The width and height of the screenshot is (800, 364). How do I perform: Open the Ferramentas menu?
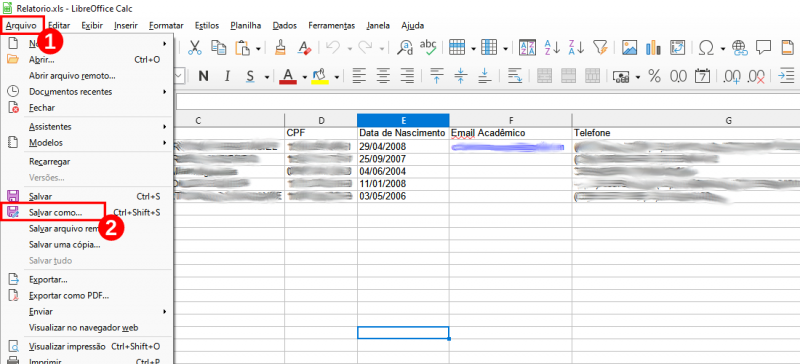pyautogui.click(x=332, y=26)
